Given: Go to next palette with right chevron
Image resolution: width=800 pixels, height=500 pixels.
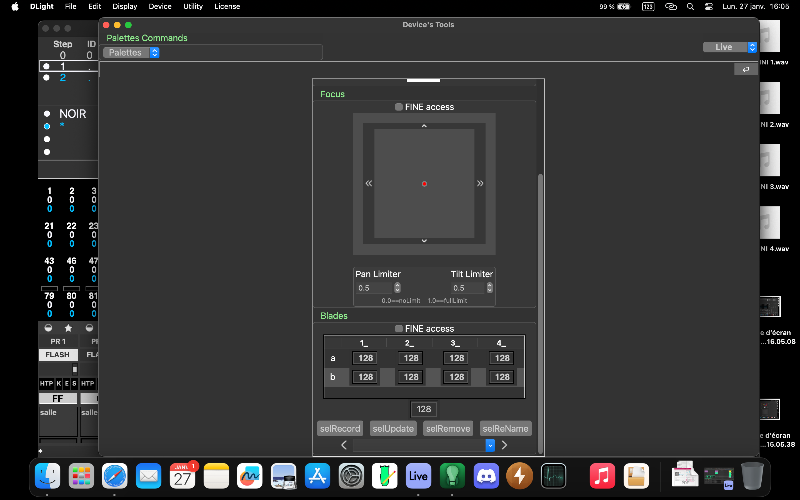Looking at the screenshot, I should (504, 445).
